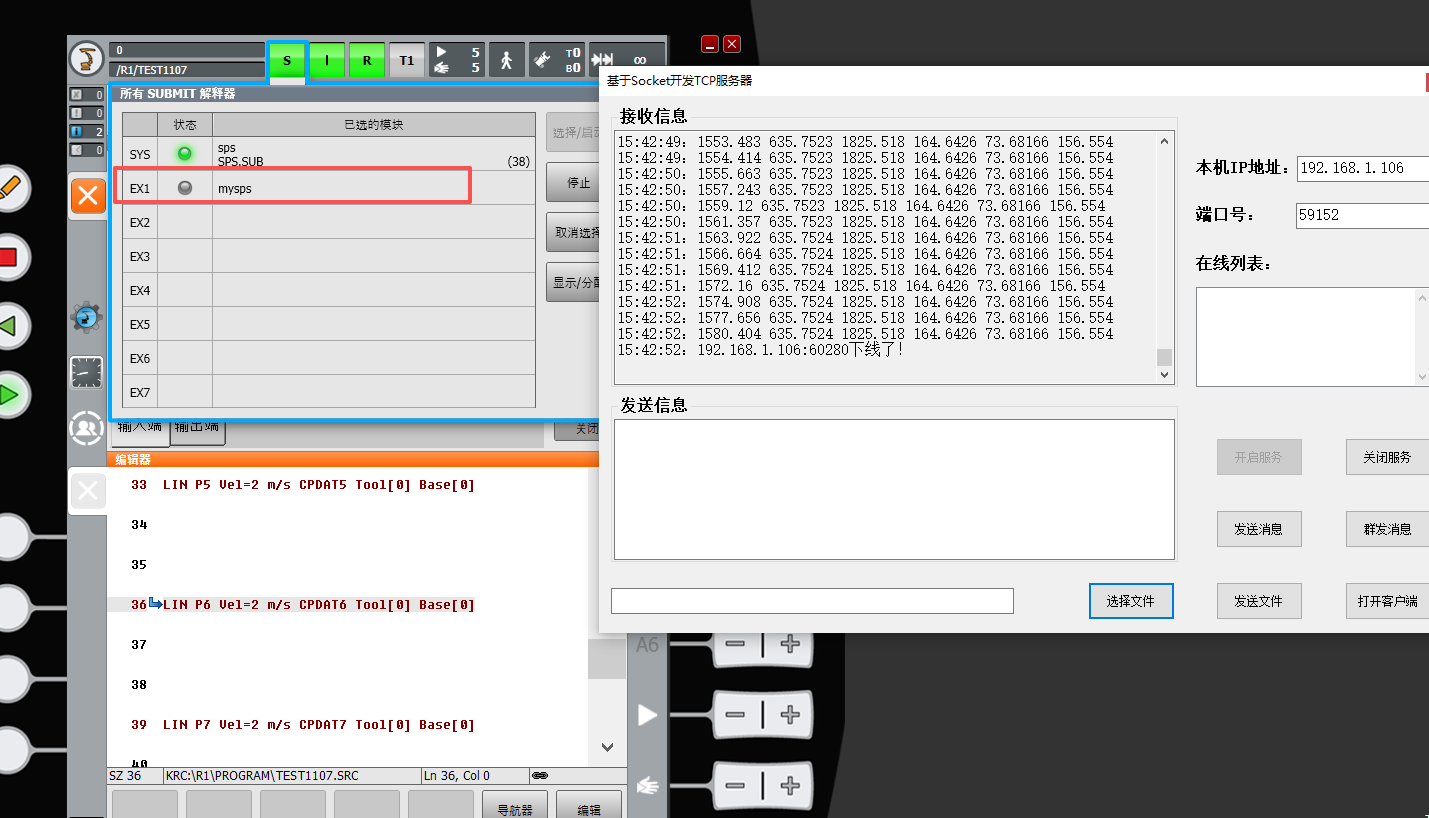This screenshot has width=1429, height=818.
Task: Click the A6 axis plus jog key
Action: click(x=790, y=644)
